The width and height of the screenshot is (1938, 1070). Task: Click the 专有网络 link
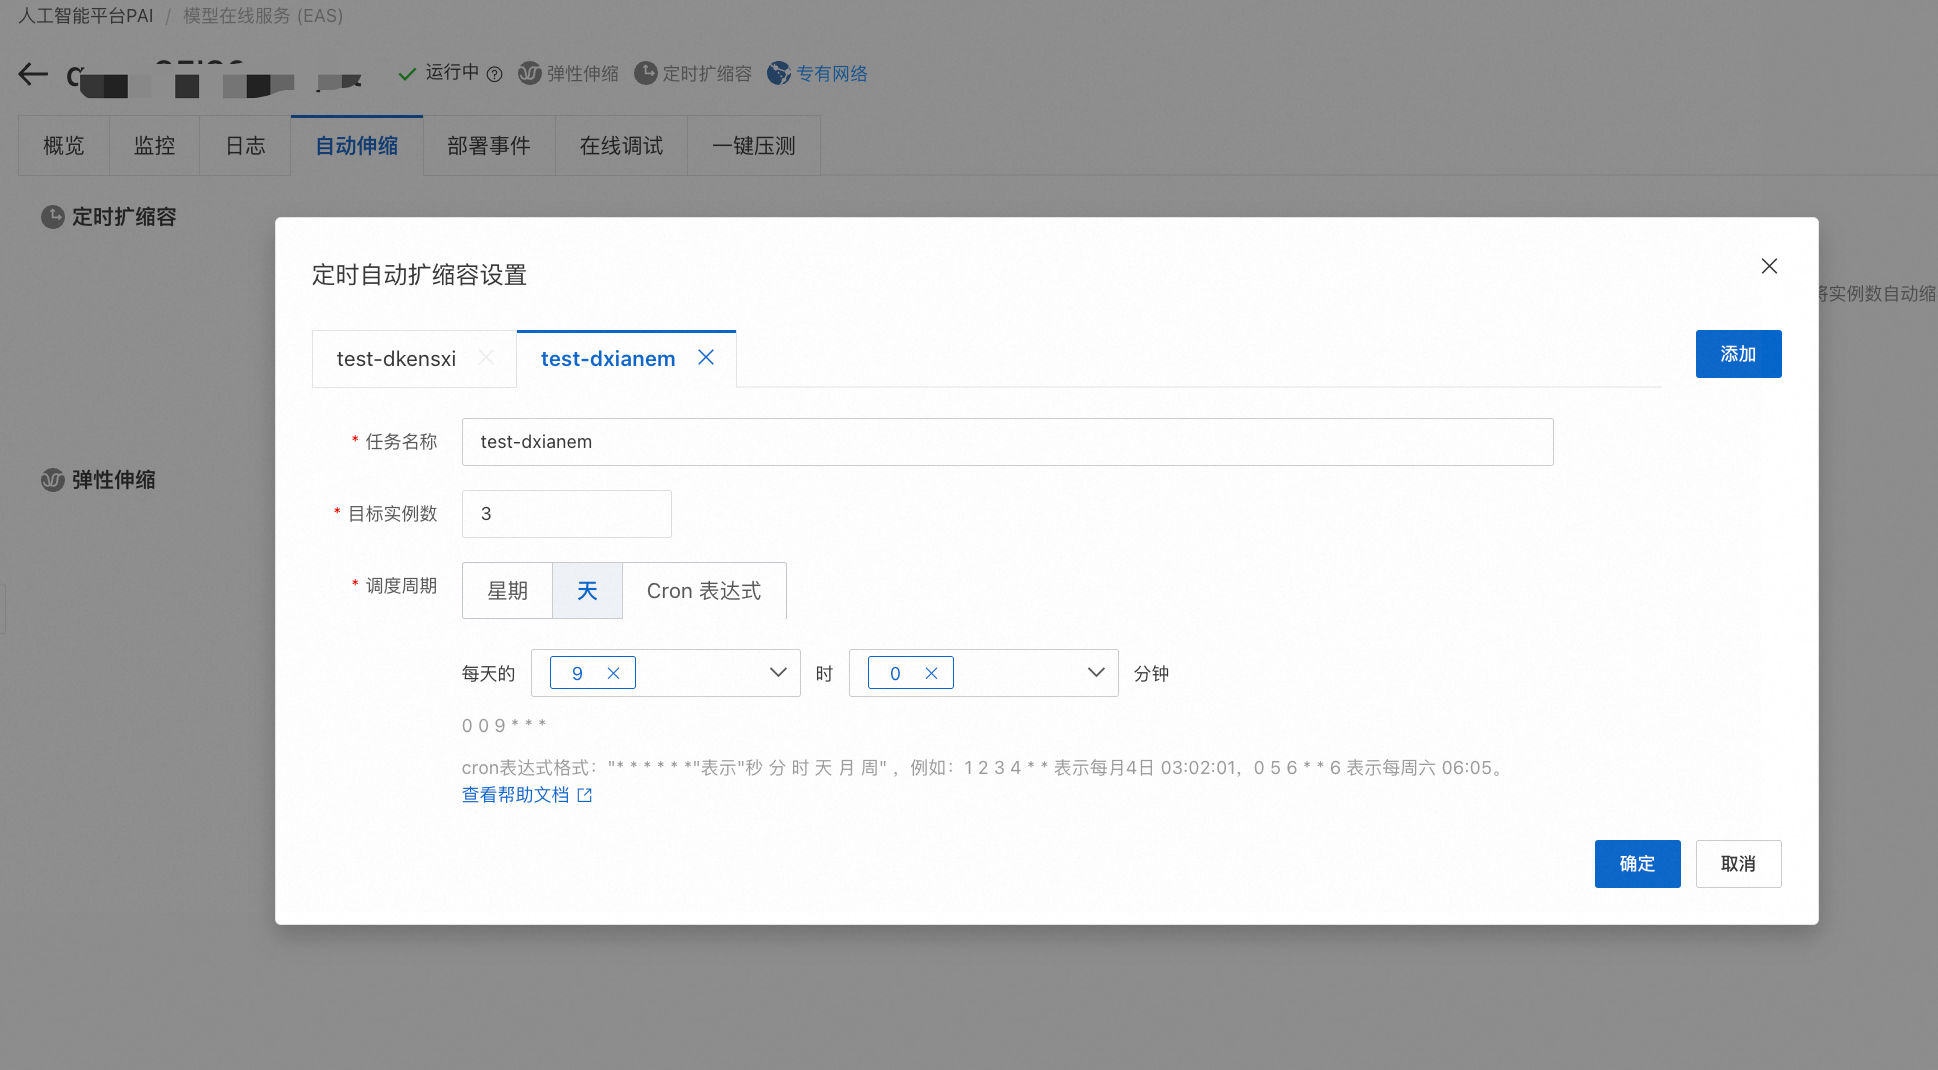pos(832,74)
